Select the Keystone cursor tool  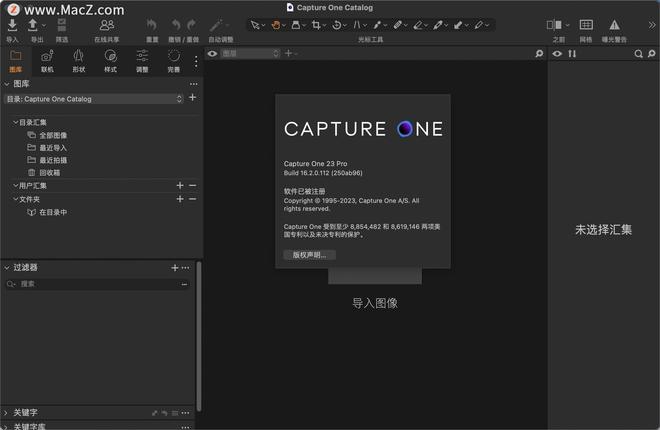pos(357,25)
